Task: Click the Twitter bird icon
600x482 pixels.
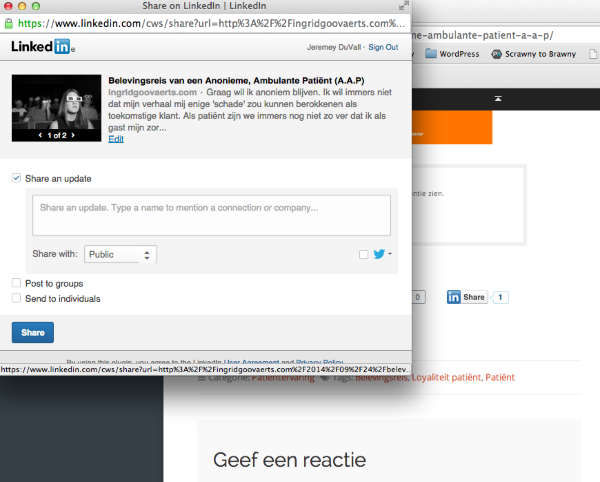Action: point(379,254)
